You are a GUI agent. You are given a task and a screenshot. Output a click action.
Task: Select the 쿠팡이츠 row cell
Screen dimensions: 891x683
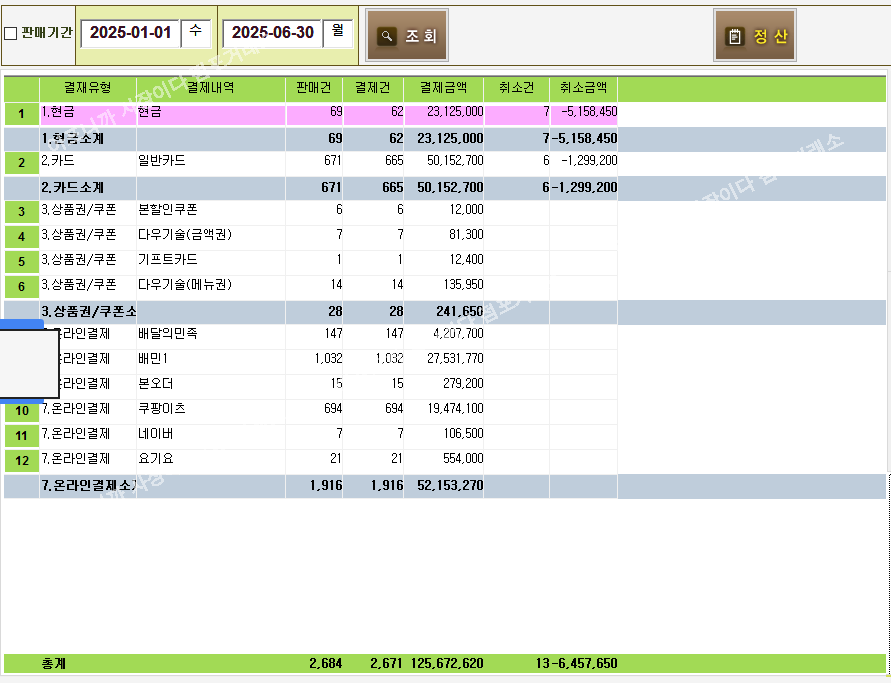coord(210,409)
